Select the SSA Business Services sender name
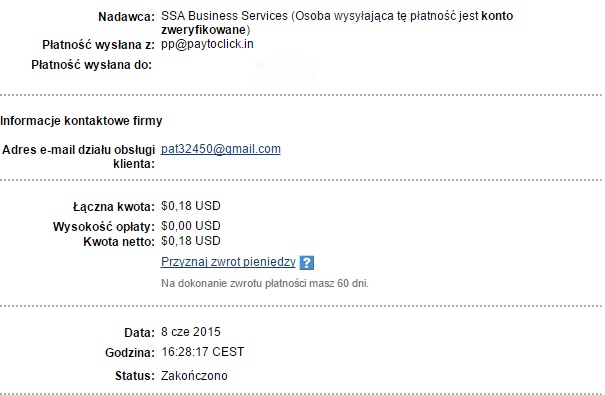Screen dimensions: 605x395 click(224, 16)
